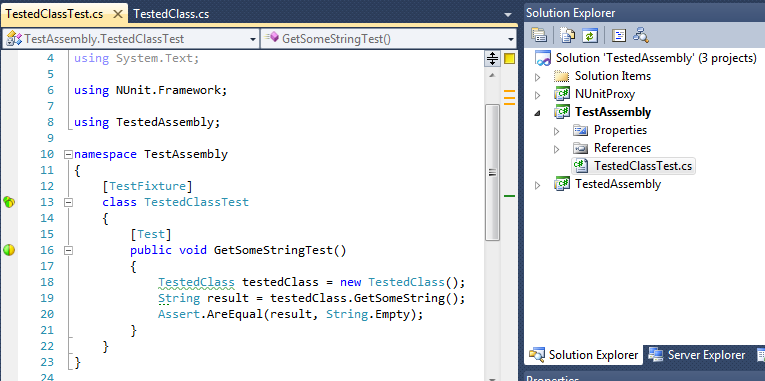This screenshot has height=381, width=765.
Task: Click the underlined TestedClass type on line 18
Action: [196, 282]
